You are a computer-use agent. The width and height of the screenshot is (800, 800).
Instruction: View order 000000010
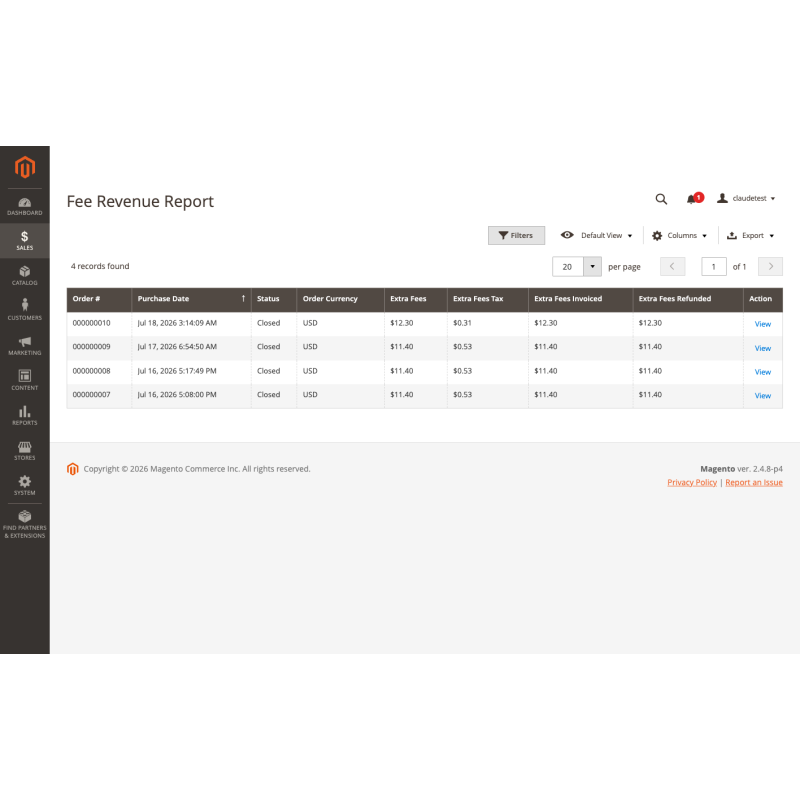pos(762,324)
